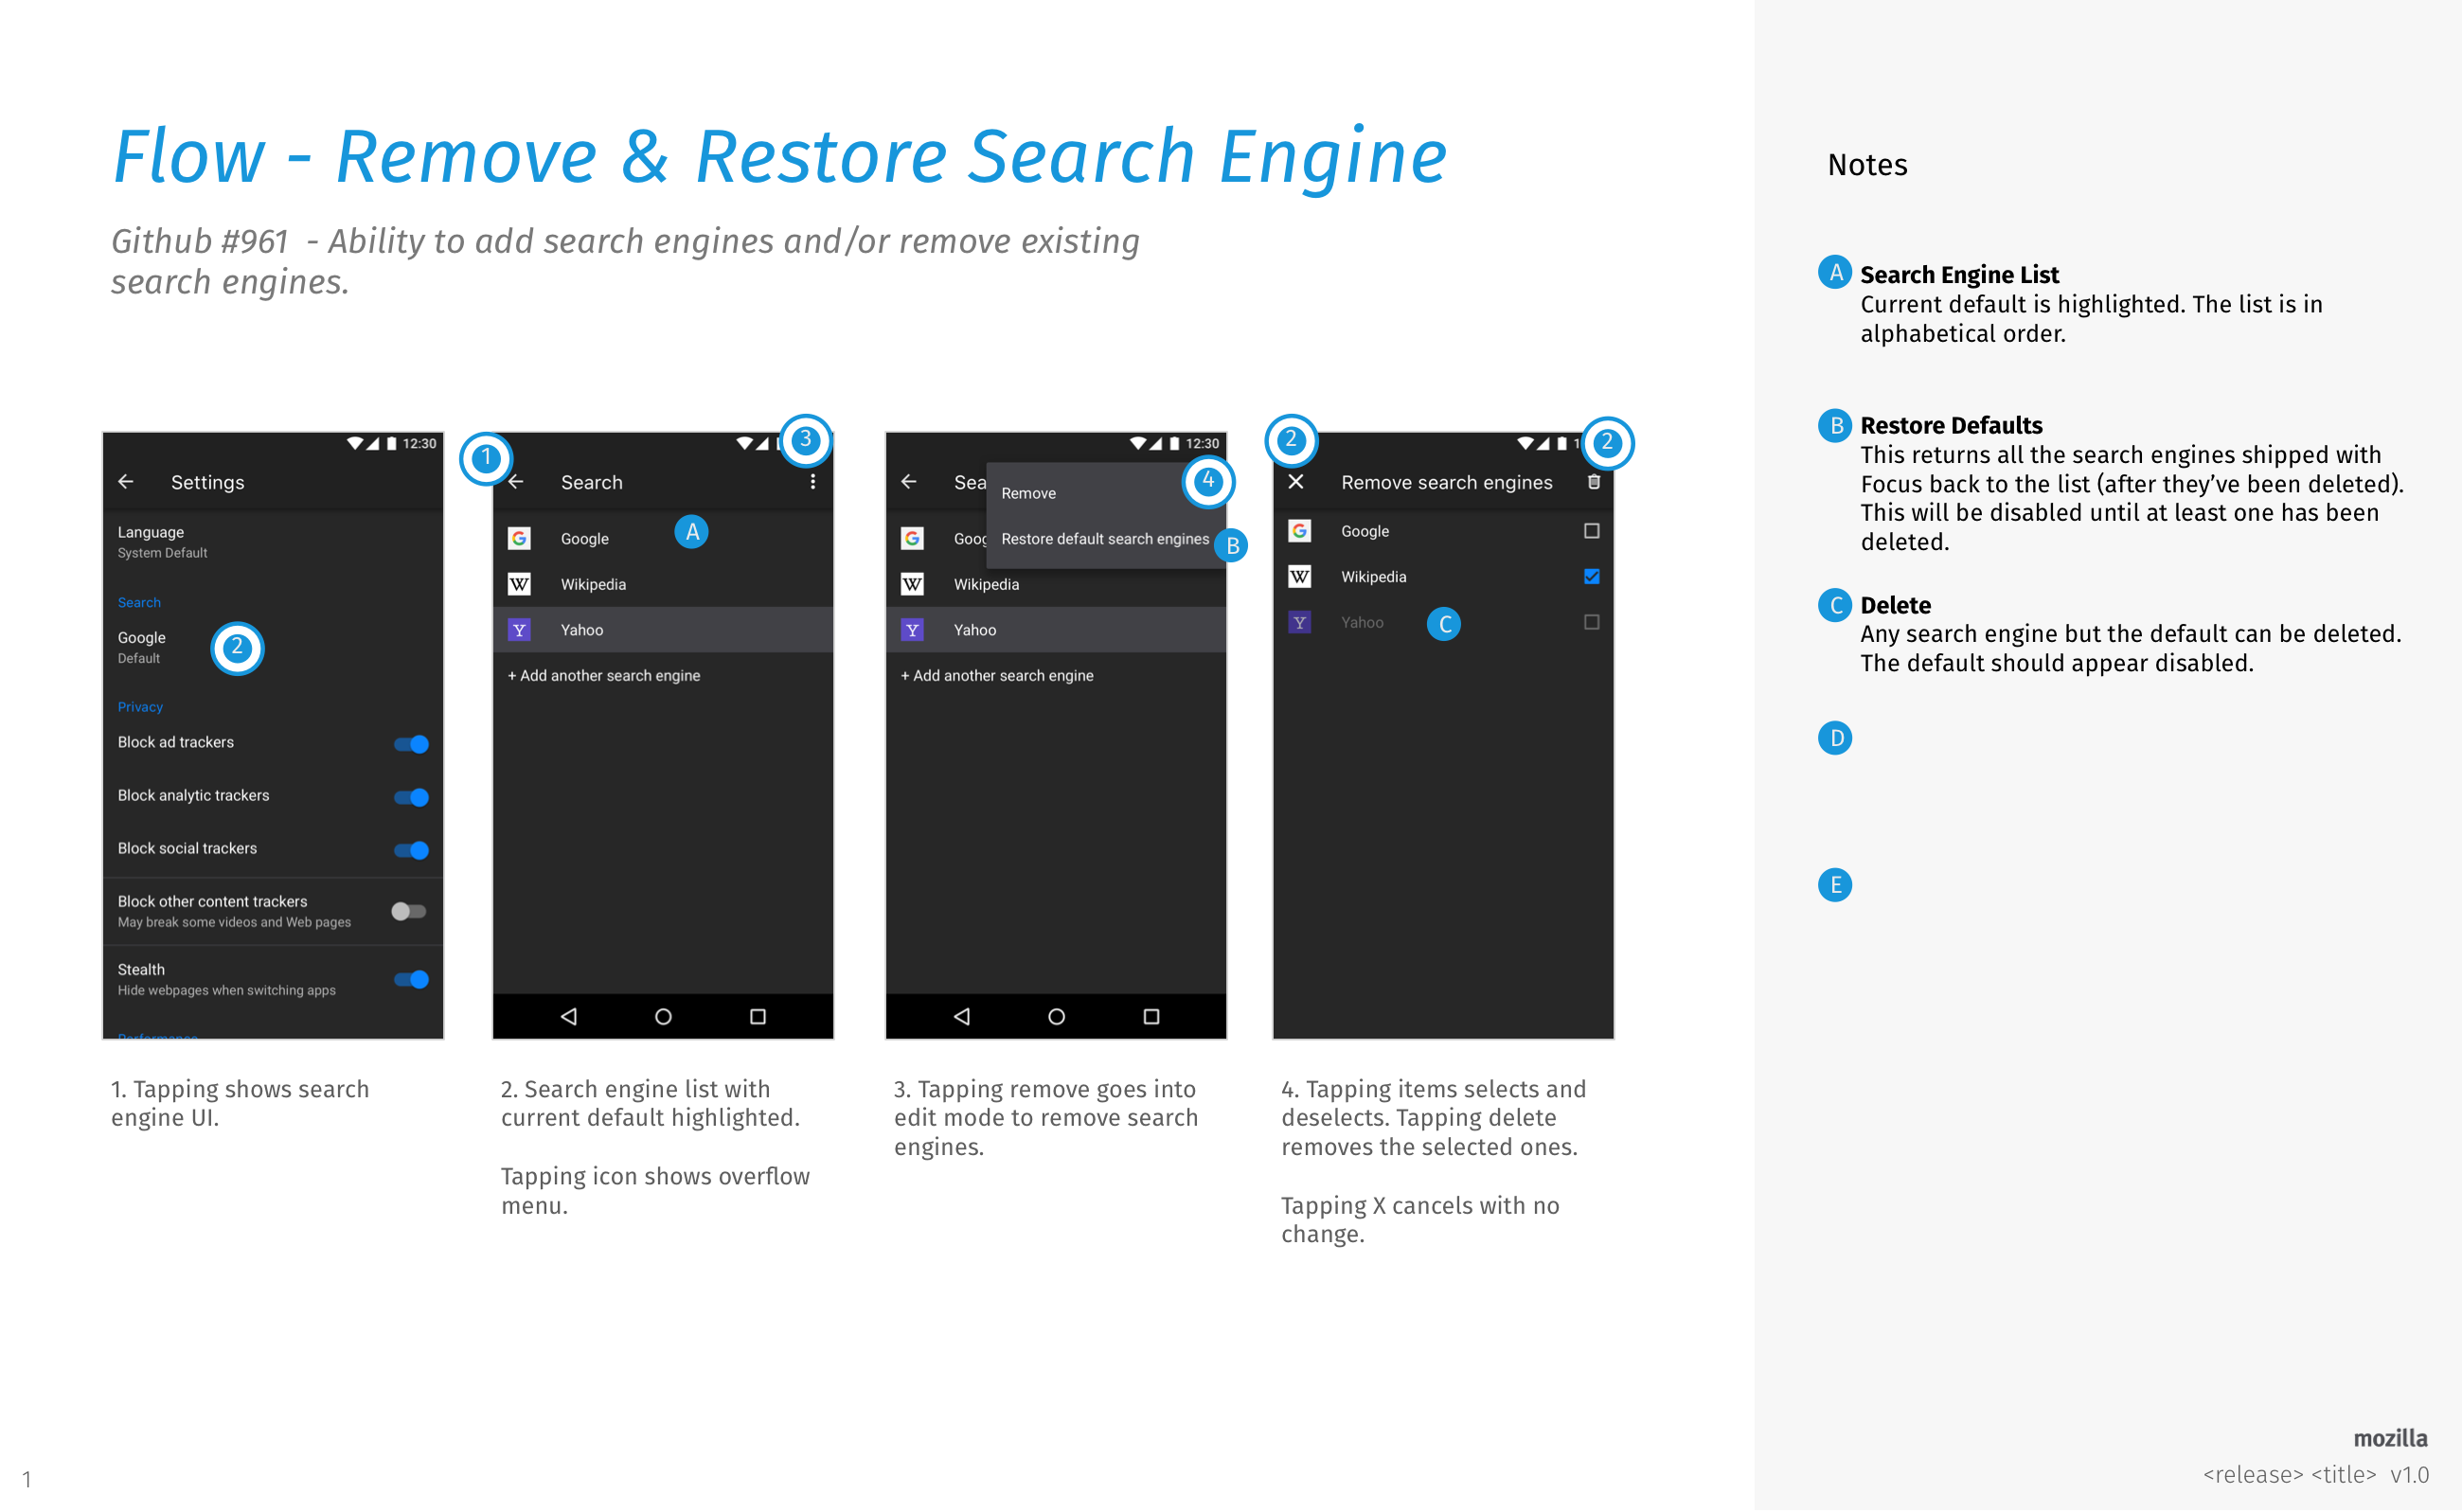Tap Android home button on second screen
The width and height of the screenshot is (2462, 1512).
[x=663, y=1016]
